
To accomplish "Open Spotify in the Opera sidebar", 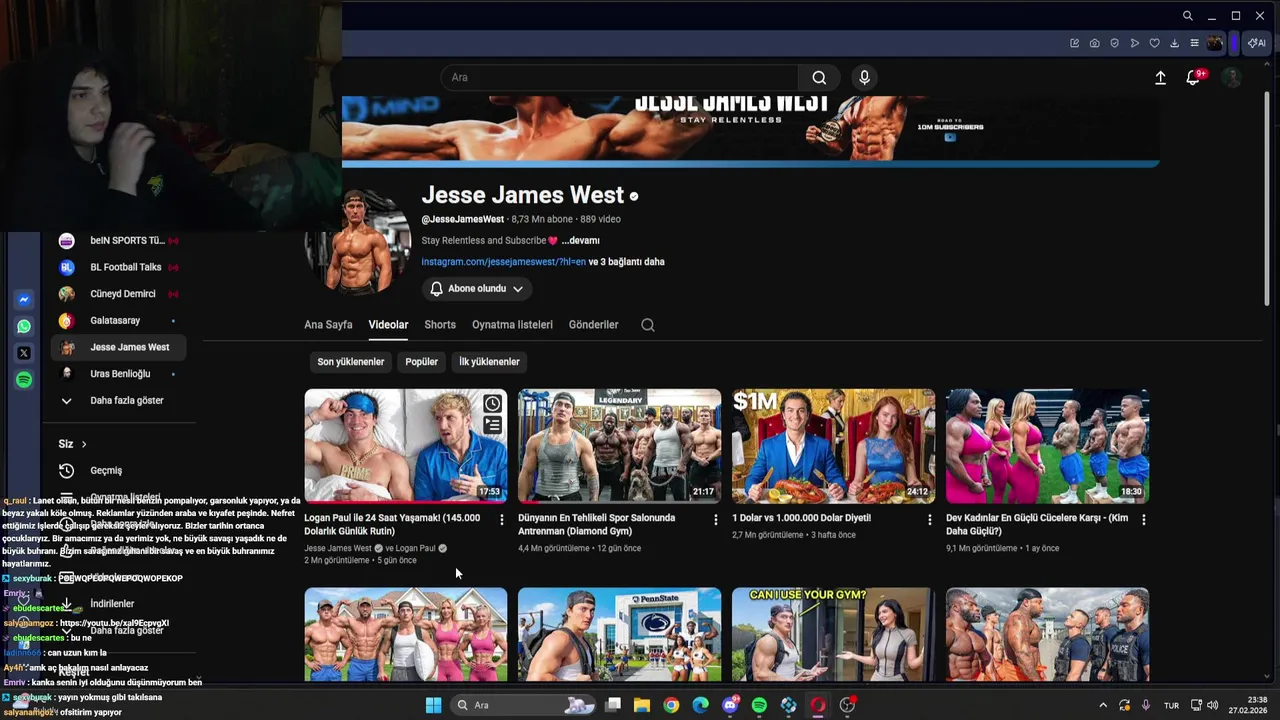I will pyautogui.click(x=24, y=380).
